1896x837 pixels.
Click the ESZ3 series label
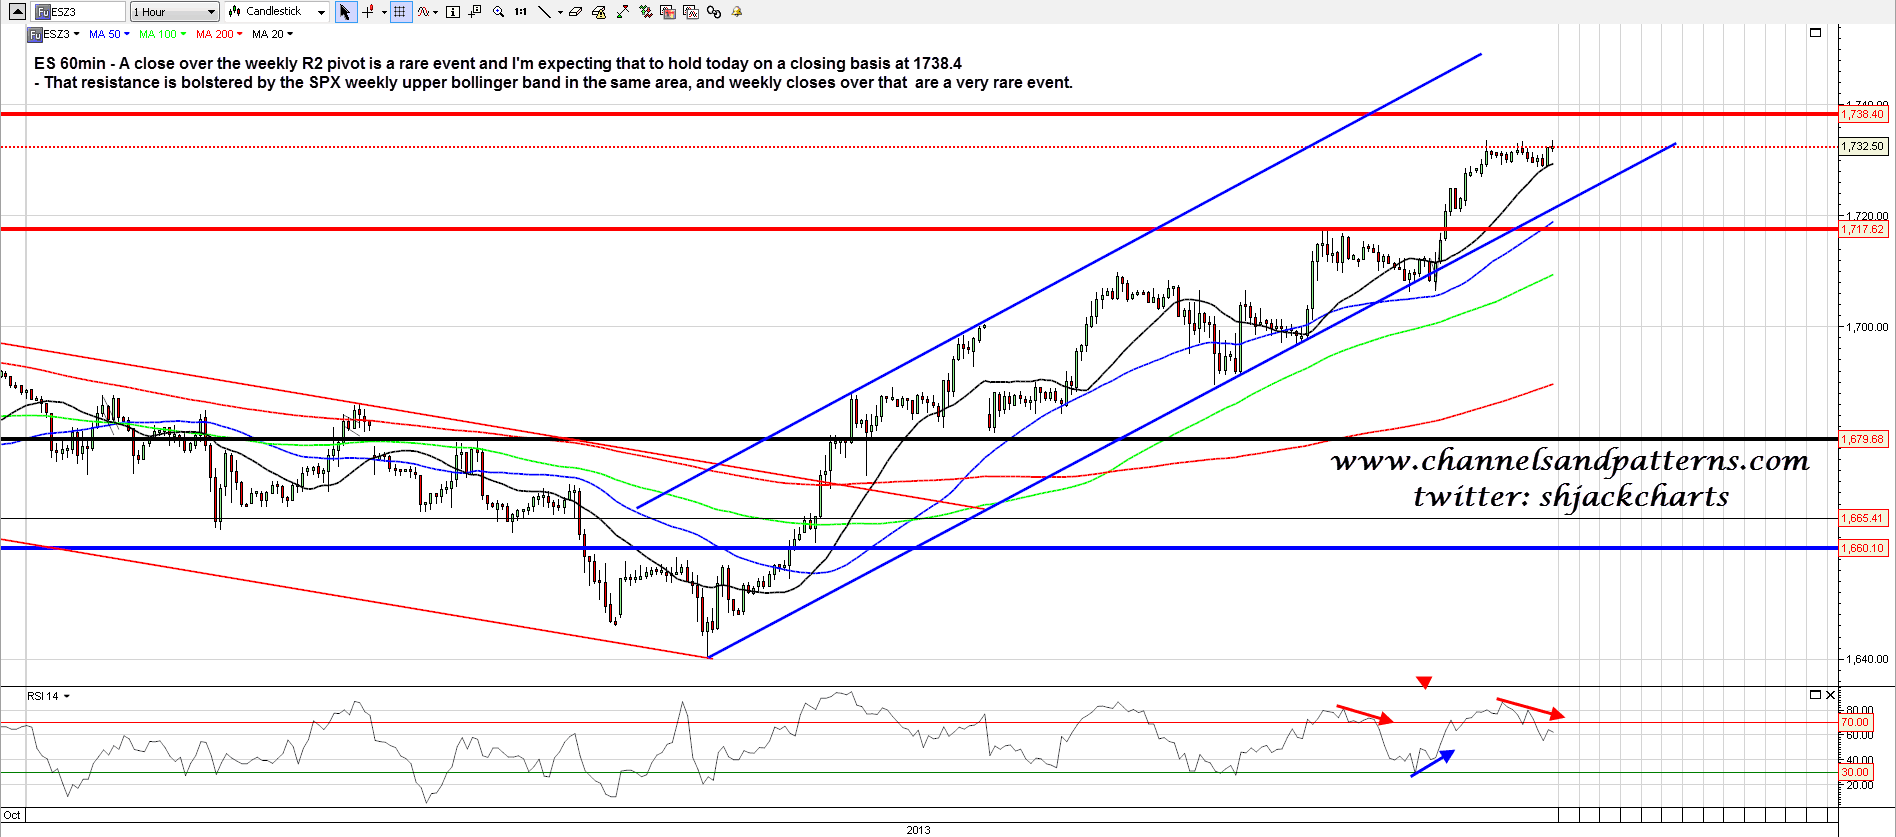click(54, 34)
